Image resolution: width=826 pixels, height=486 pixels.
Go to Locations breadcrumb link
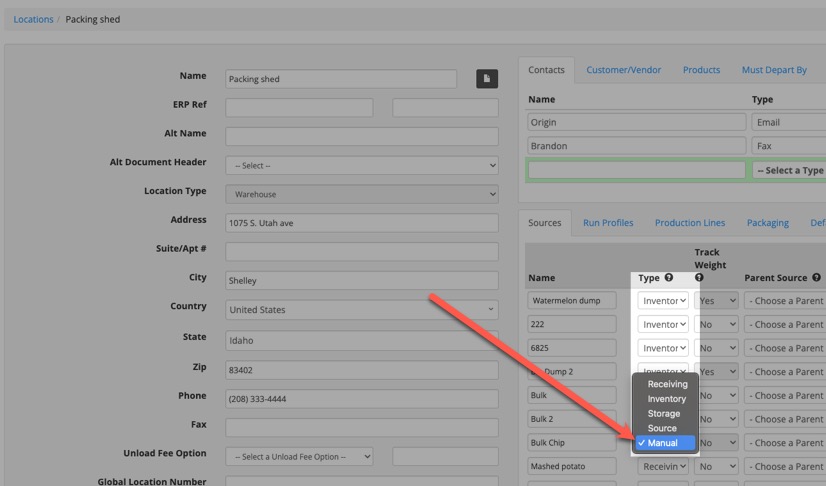(x=33, y=19)
